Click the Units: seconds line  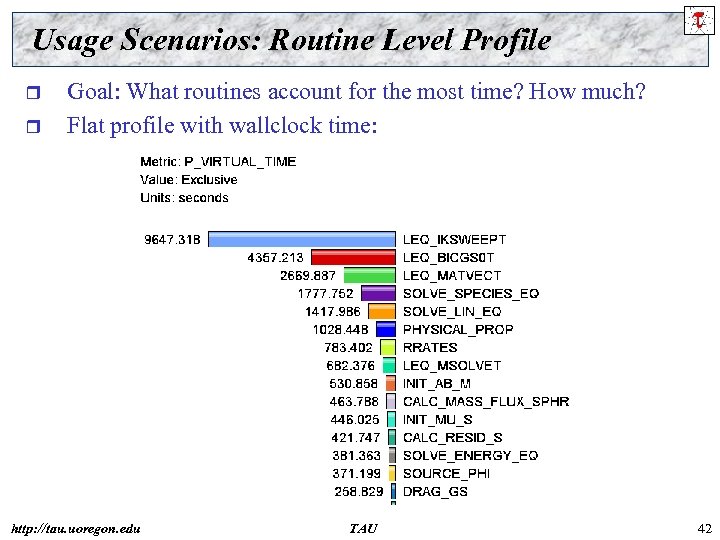click(x=184, y=197)
